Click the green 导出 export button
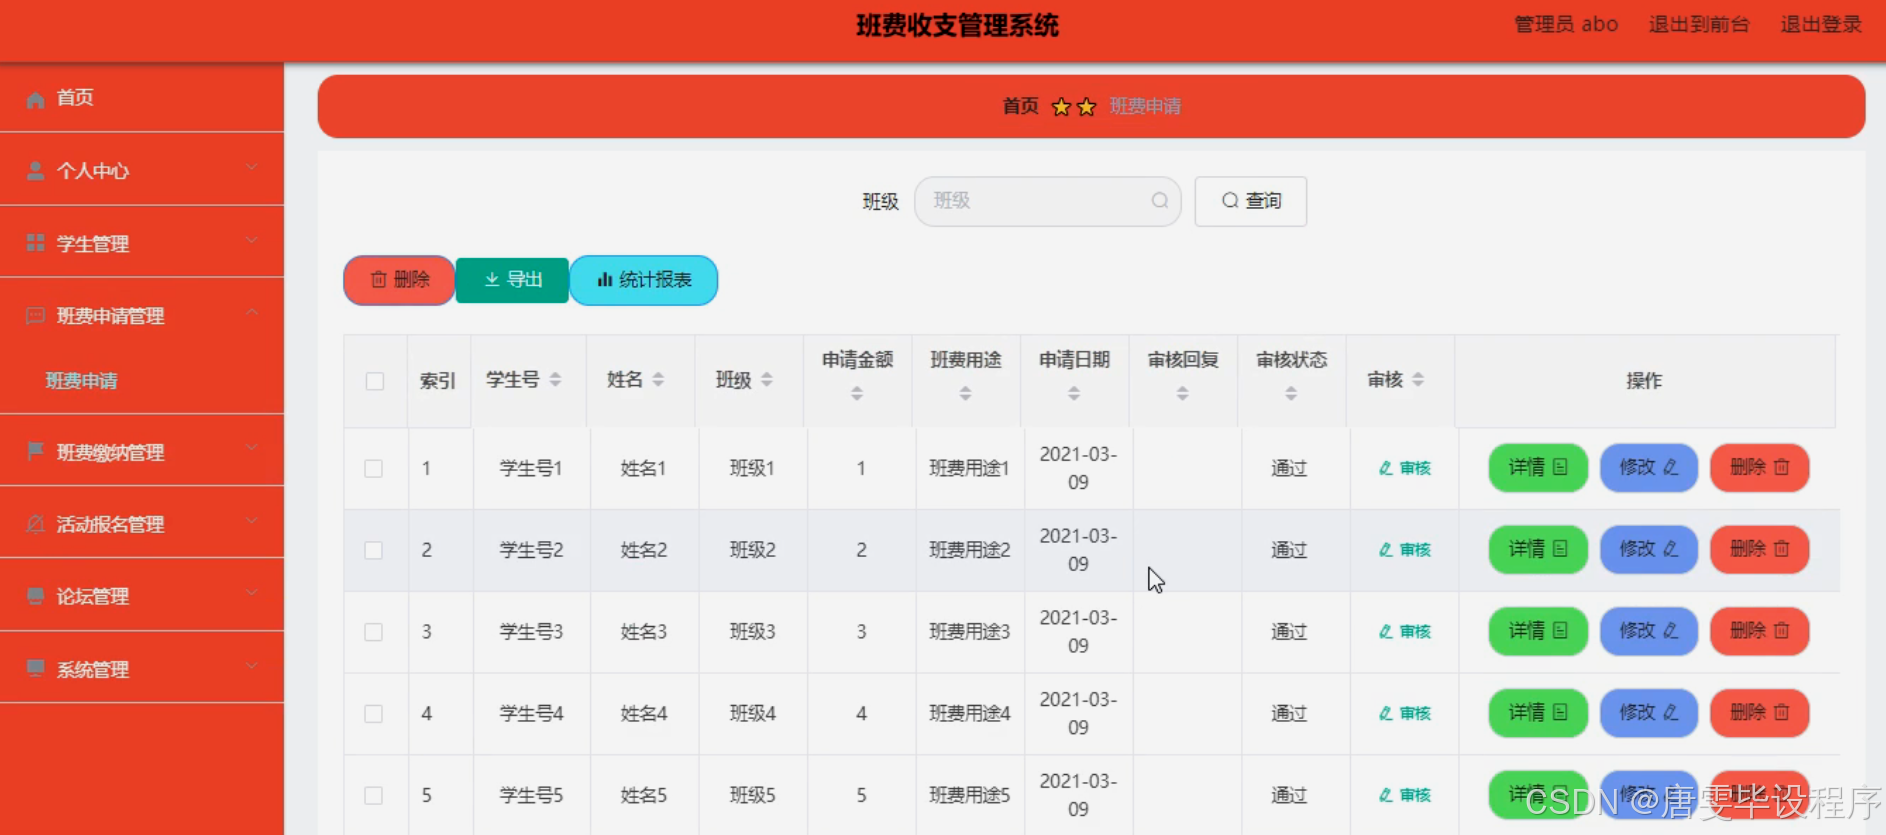Image resolution: width=1886 pixels, height=835 pixels. coord(513,280)
